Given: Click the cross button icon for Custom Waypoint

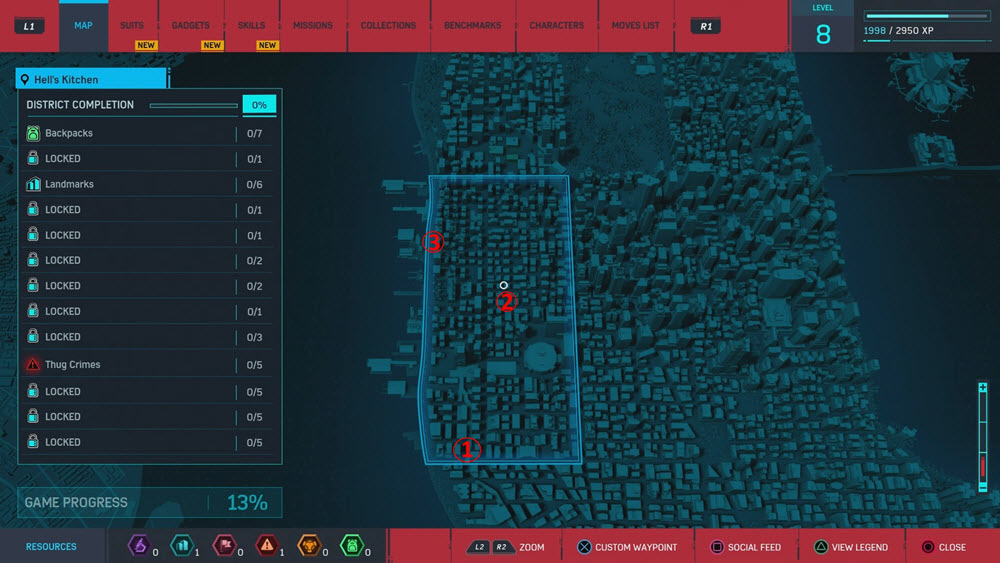Looking at the screenshot, I should click(x=584, y=547).
